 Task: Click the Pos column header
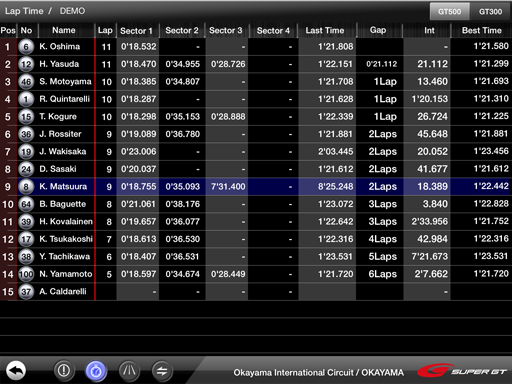click(8, 31)
